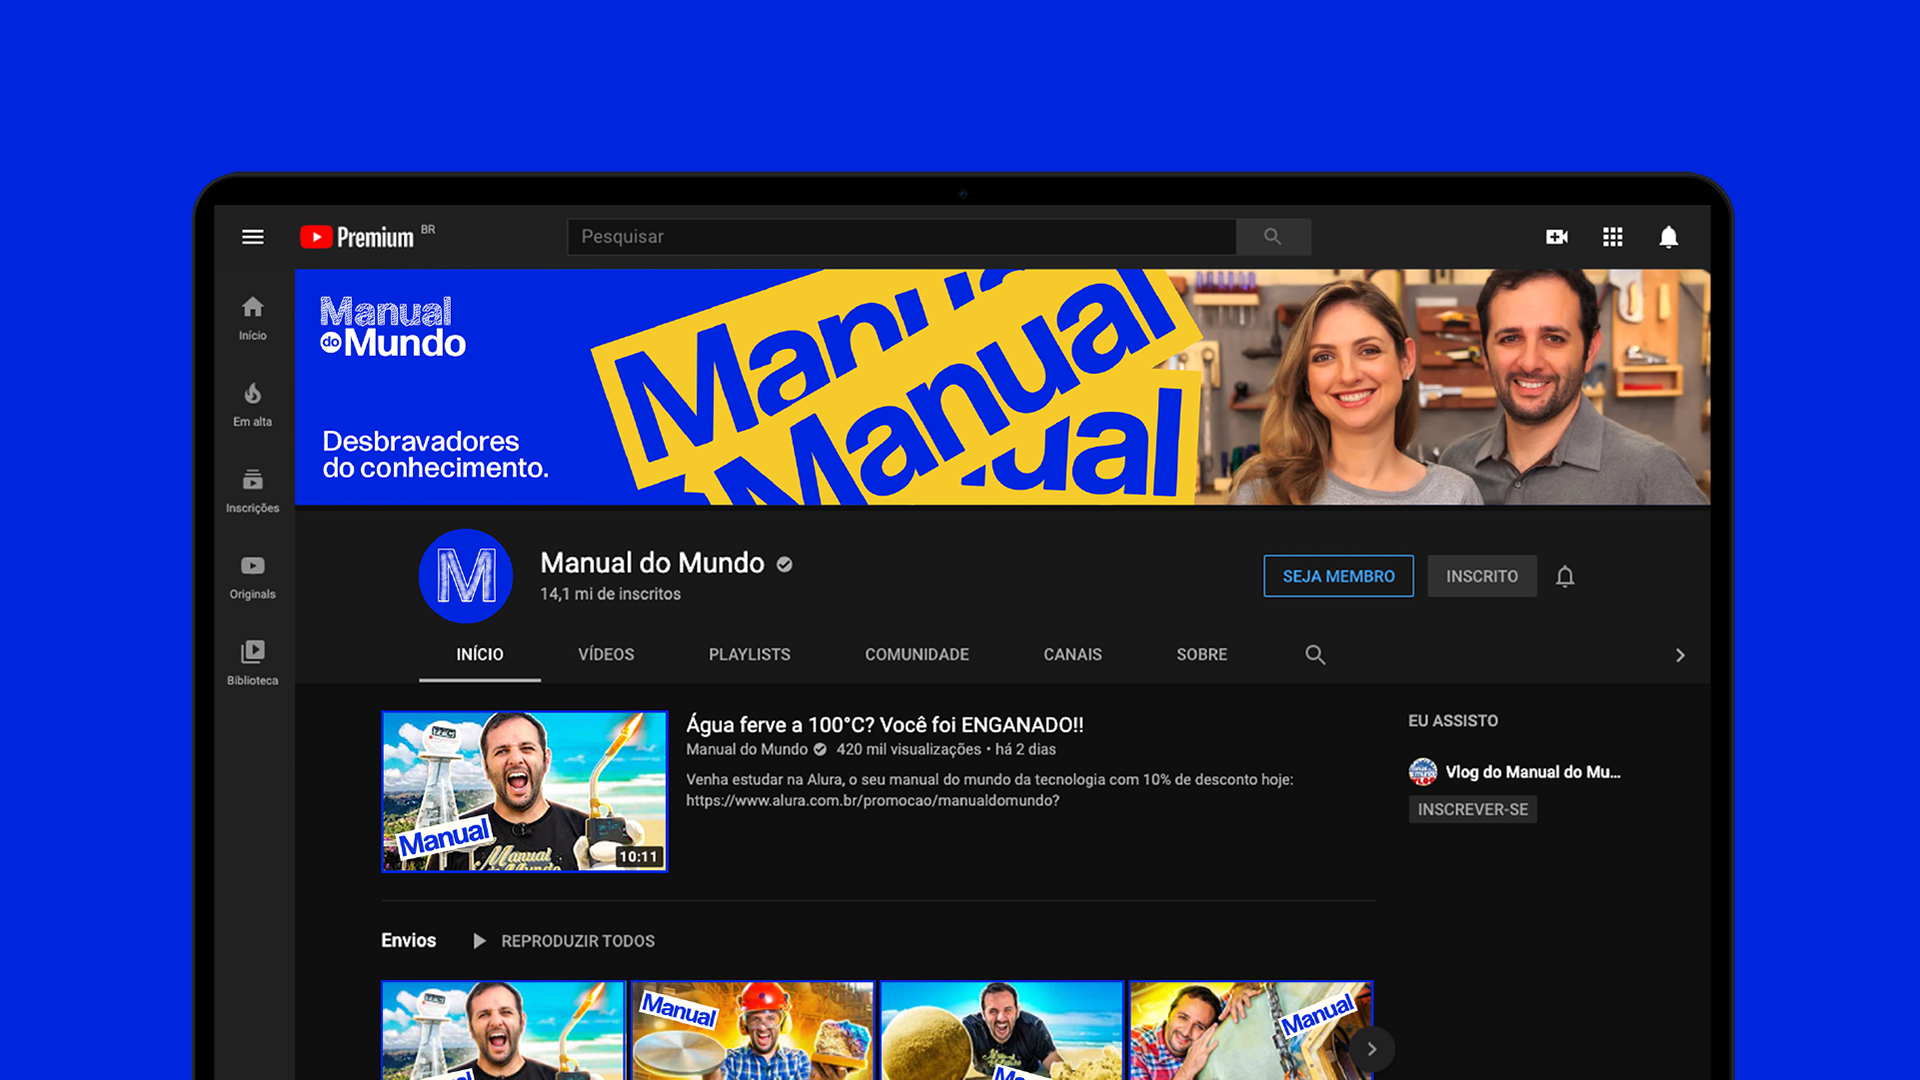
Task: Open notifications bell in top bar
Action: (1669, 237)
